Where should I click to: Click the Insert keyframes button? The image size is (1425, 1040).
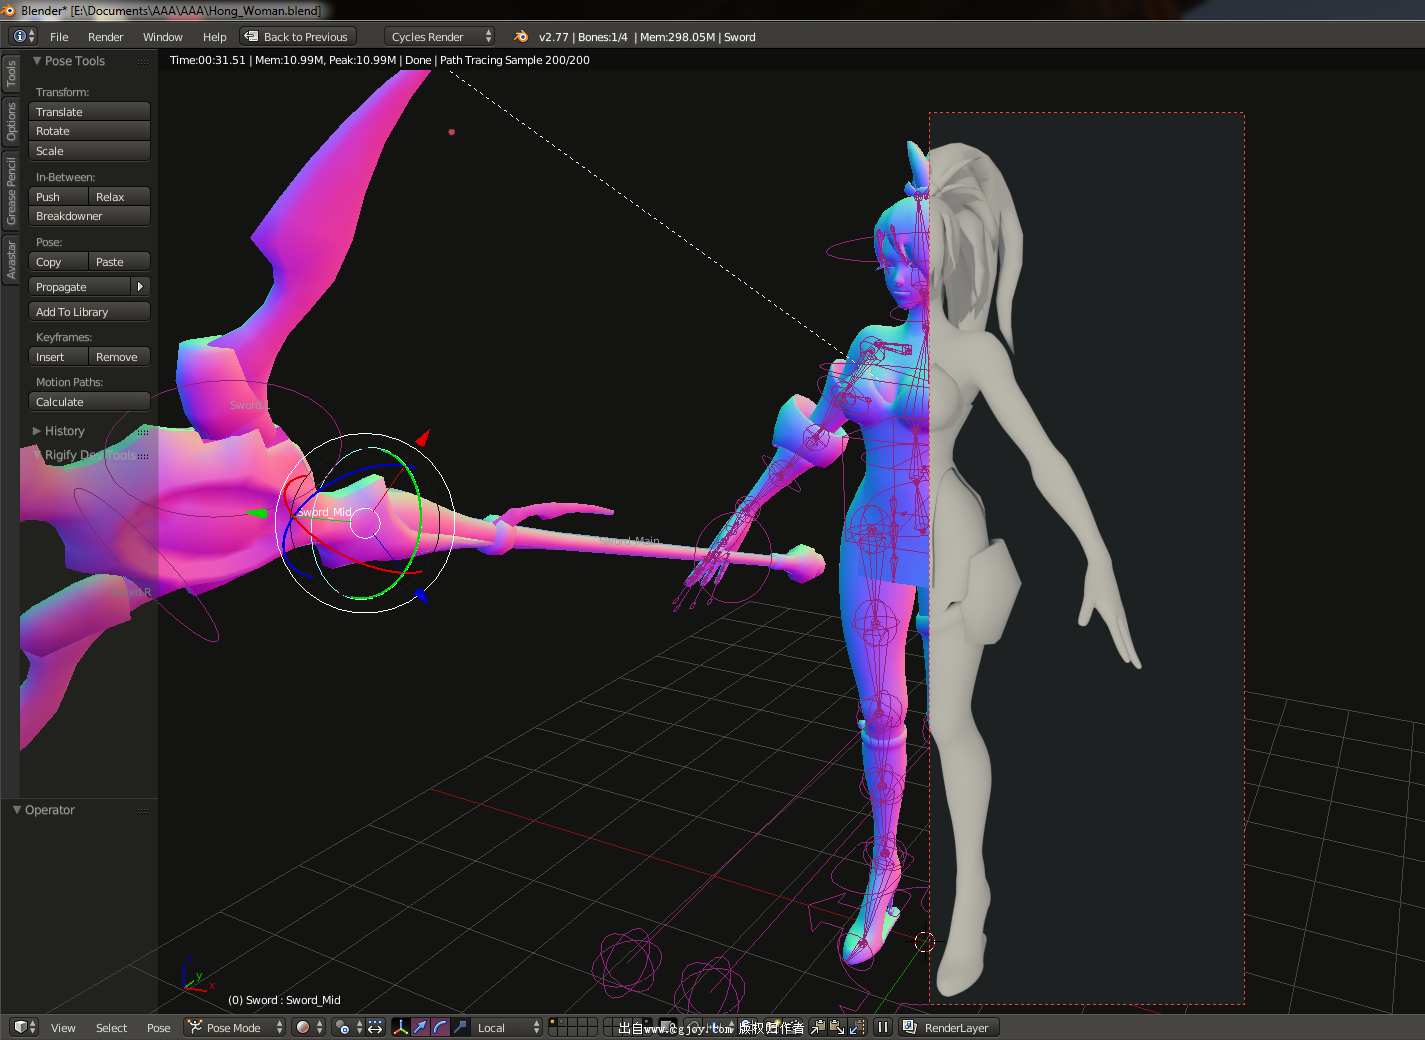point(58,357)
